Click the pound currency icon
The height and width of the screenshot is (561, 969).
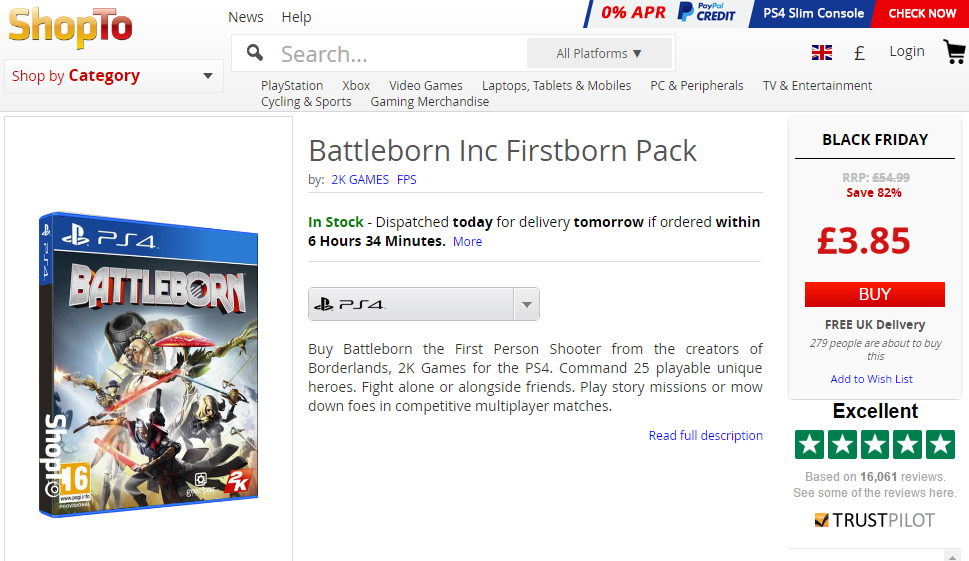pyautogui.click(x=859, y=53)
